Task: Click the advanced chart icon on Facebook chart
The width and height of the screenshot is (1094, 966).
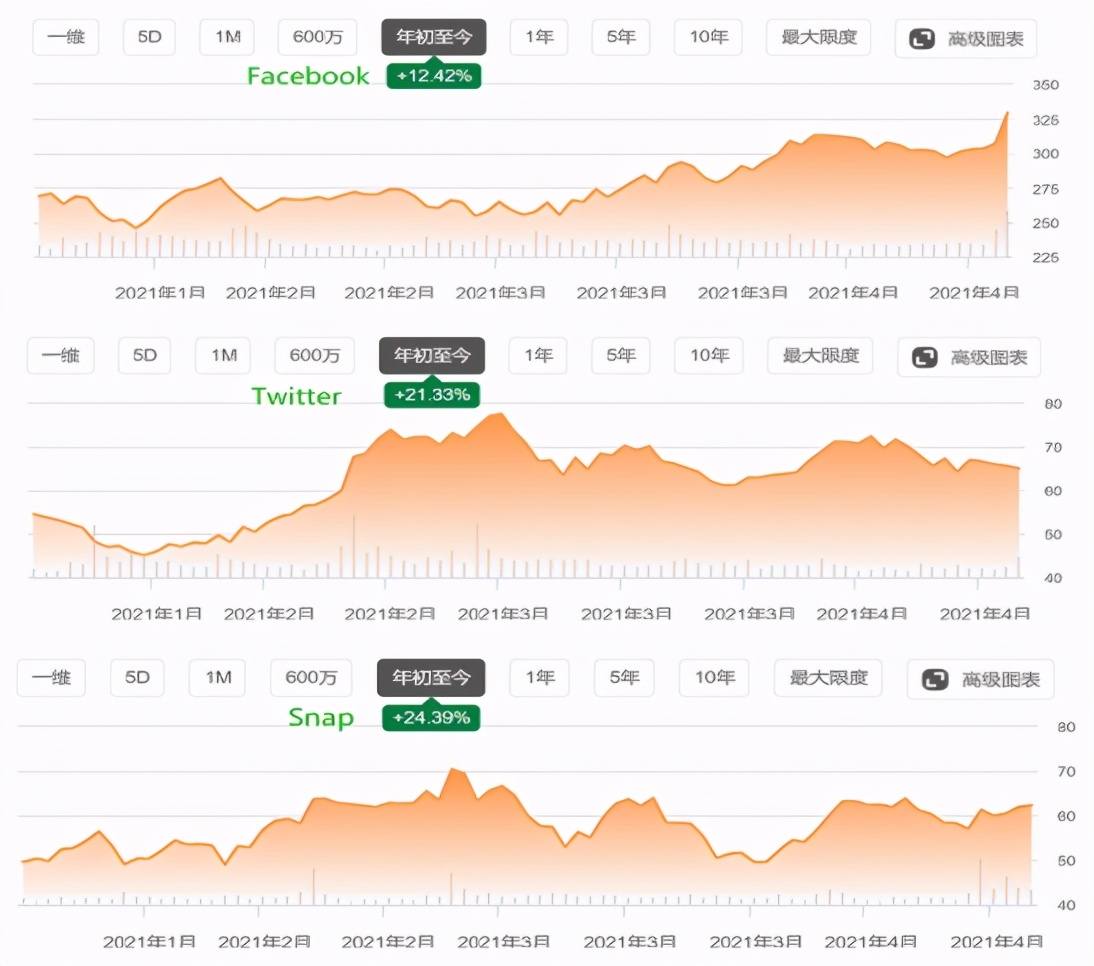Action: pyautogui.click(x=921, y=39)
